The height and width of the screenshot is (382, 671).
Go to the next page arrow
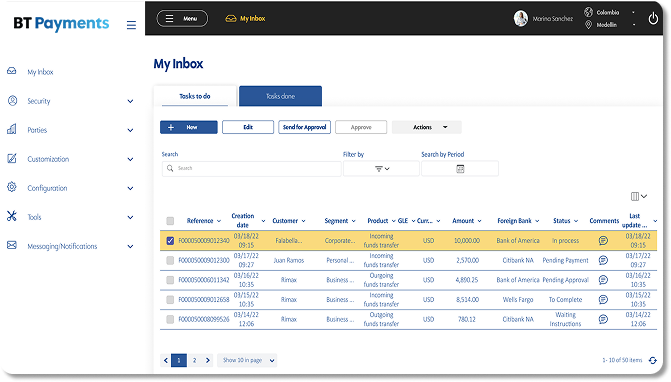pyautogui.click(x=208, y=360)
